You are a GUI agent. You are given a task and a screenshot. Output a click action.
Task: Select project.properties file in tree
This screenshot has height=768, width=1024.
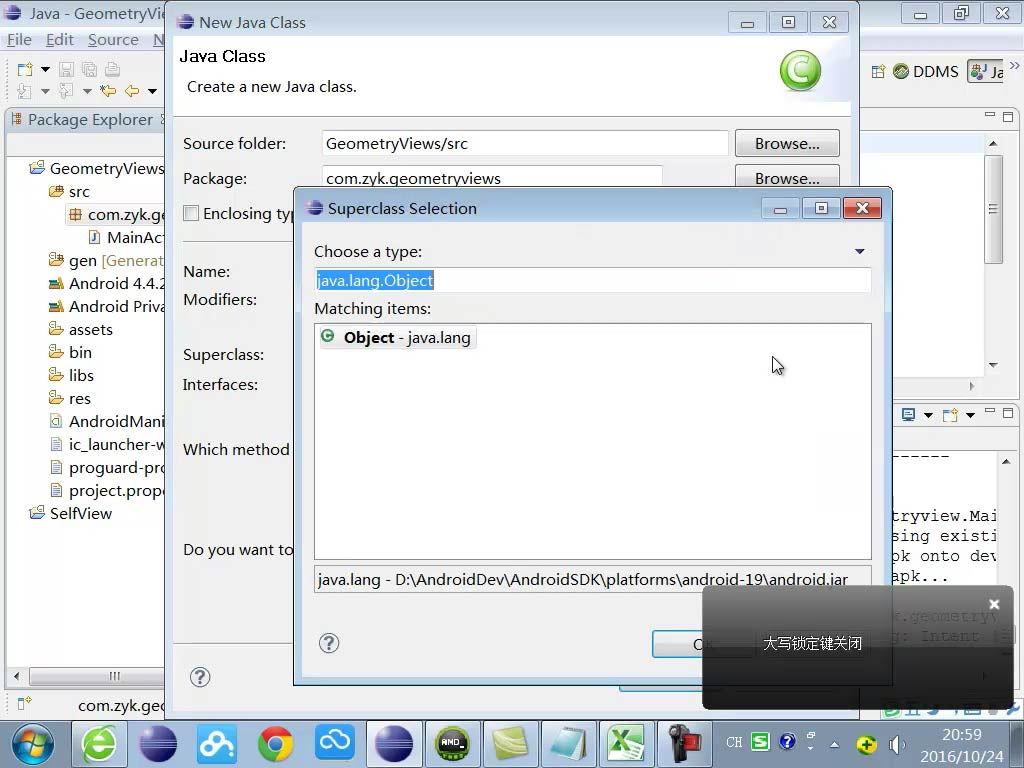tap(107, 490)
